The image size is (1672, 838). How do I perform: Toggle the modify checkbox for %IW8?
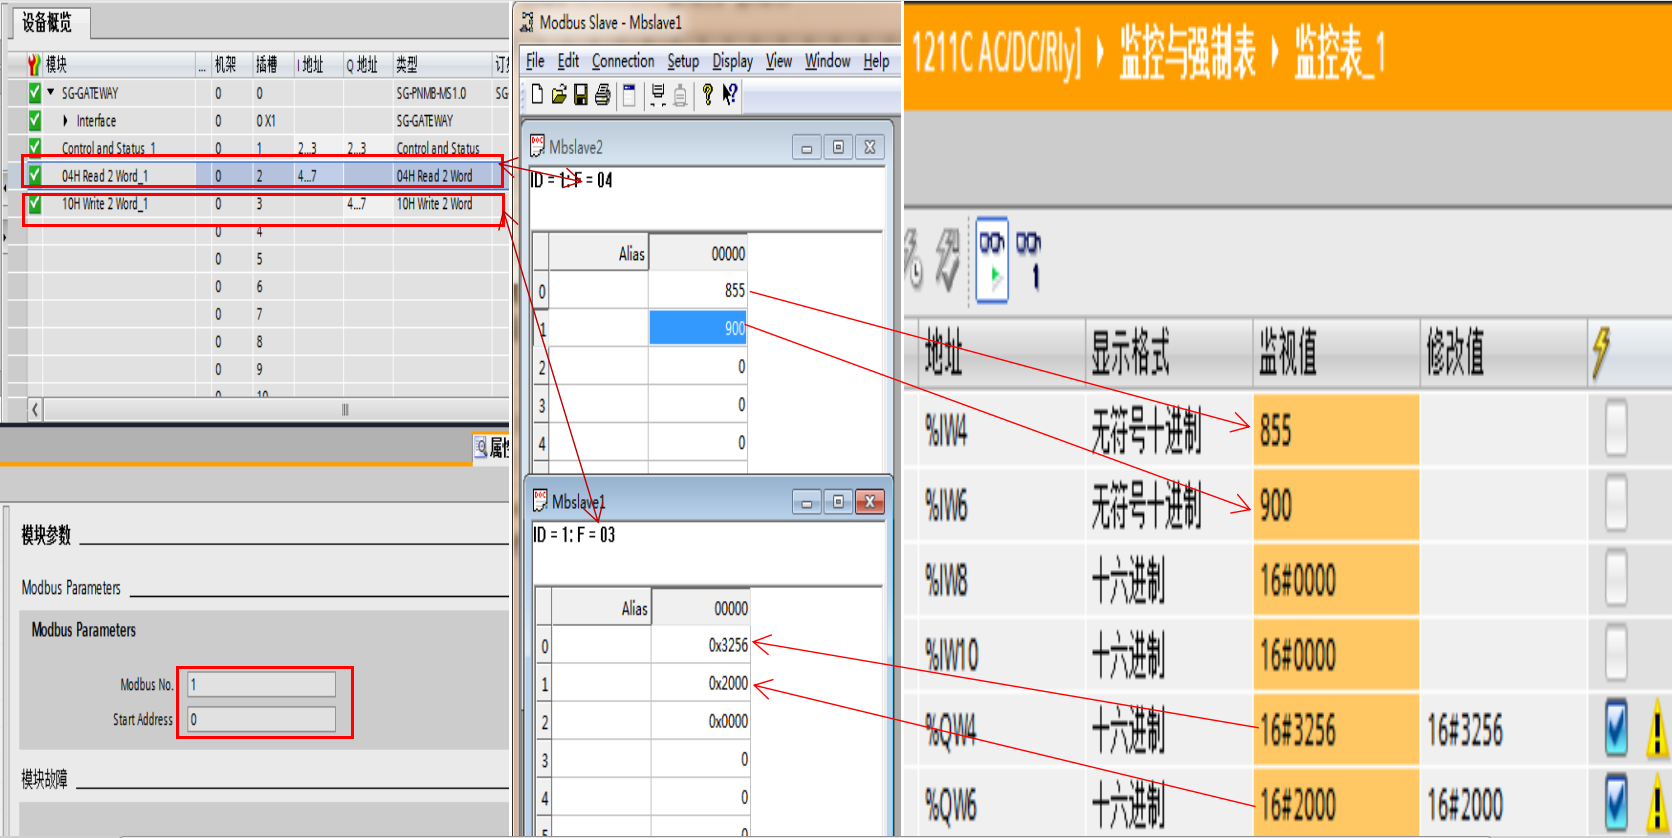click(x=1616, y=578)
